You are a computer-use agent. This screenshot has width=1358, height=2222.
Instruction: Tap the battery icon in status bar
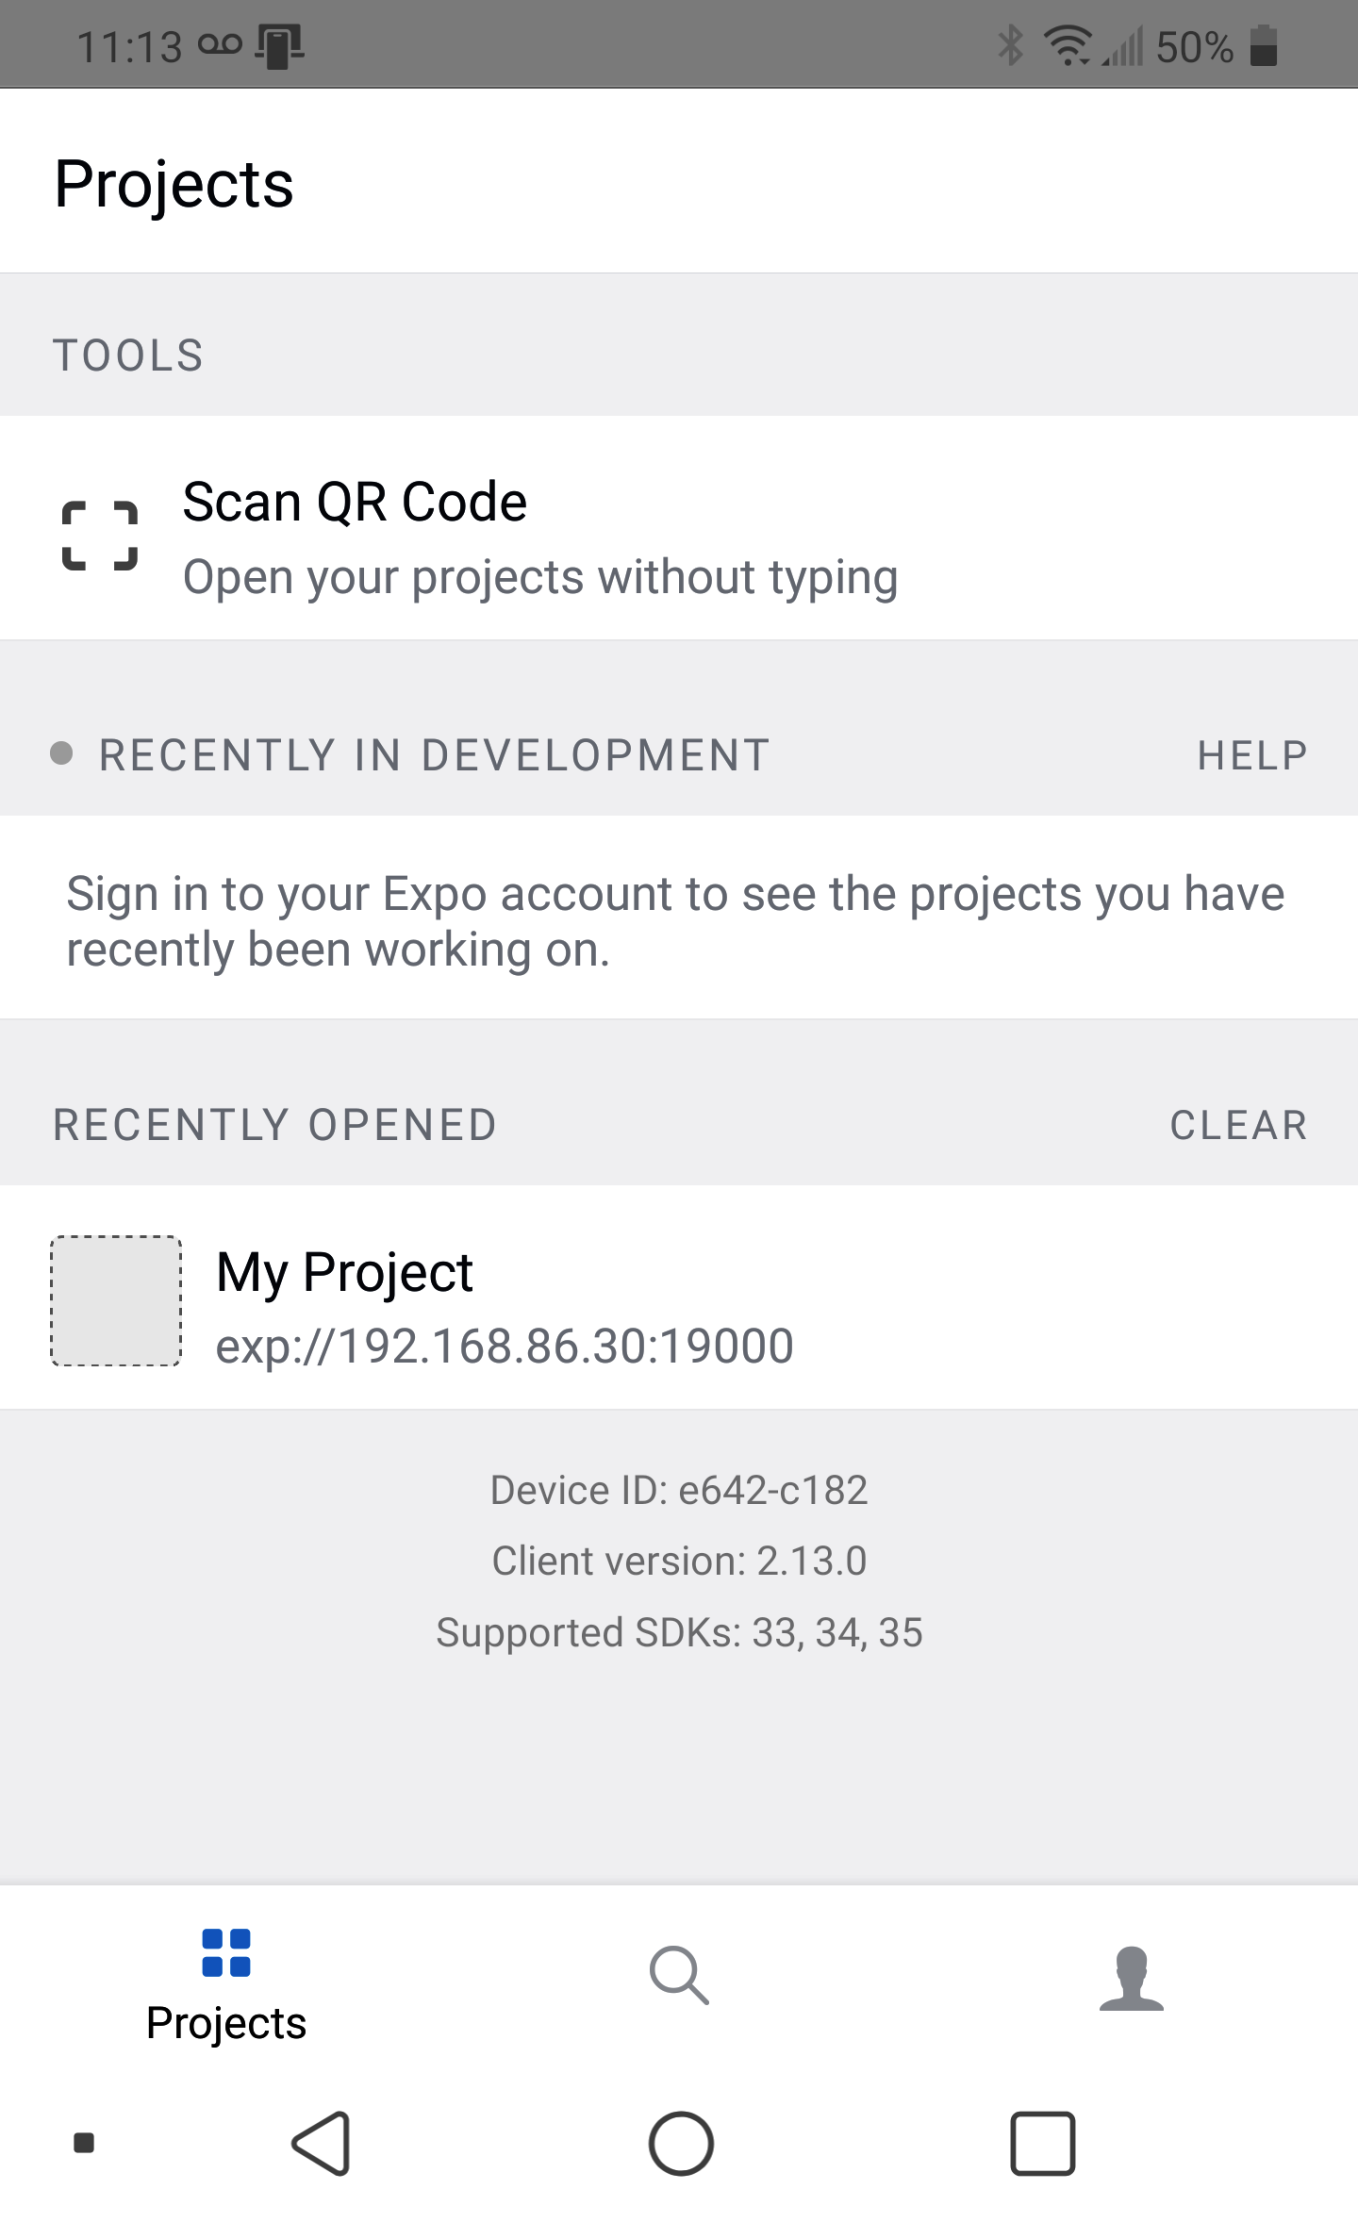(x=1264, y=46)
